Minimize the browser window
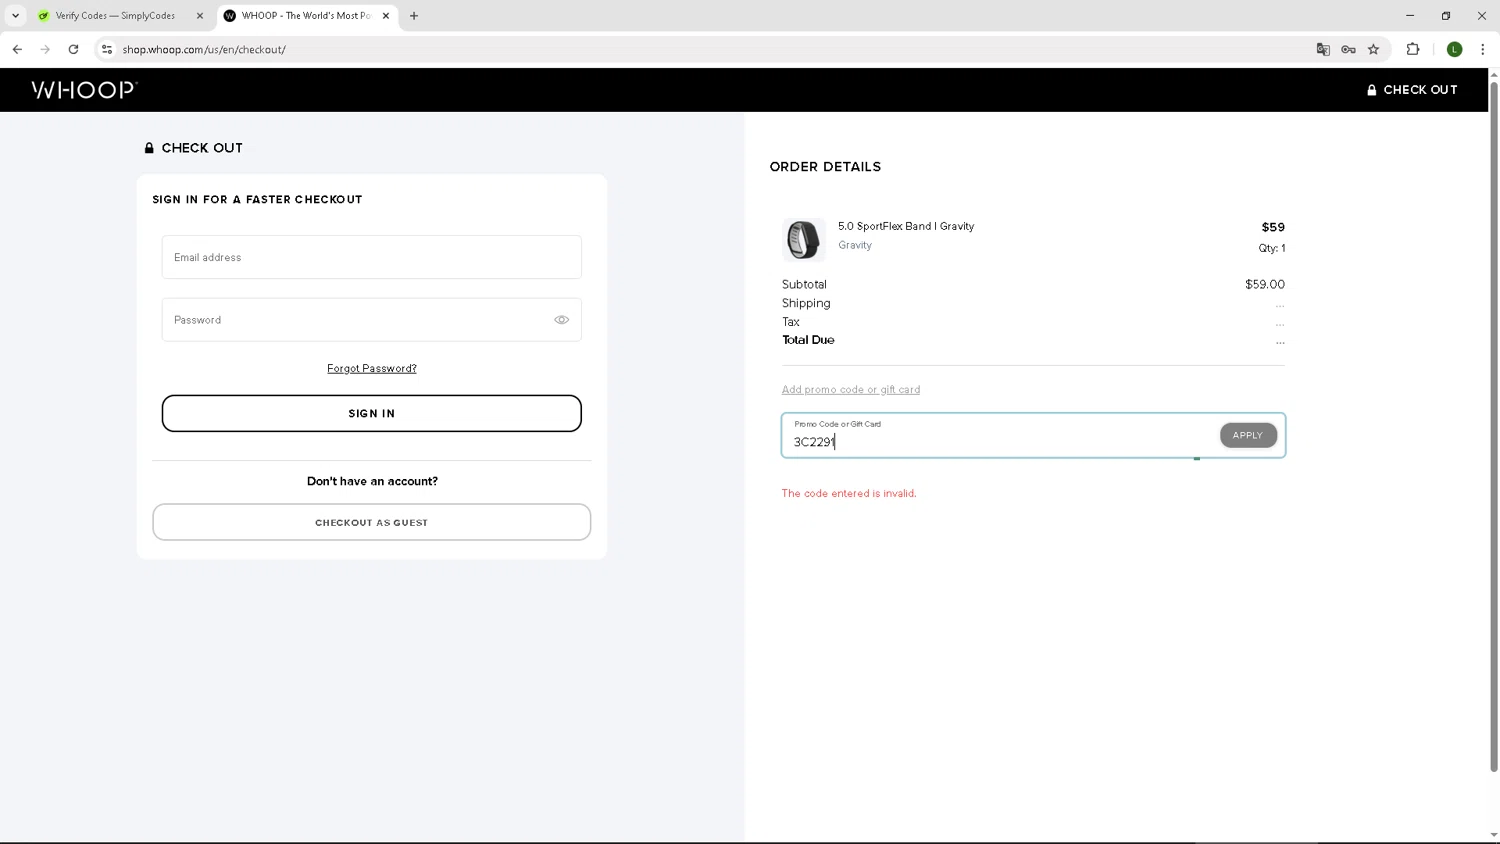 tap(1410, 16)
